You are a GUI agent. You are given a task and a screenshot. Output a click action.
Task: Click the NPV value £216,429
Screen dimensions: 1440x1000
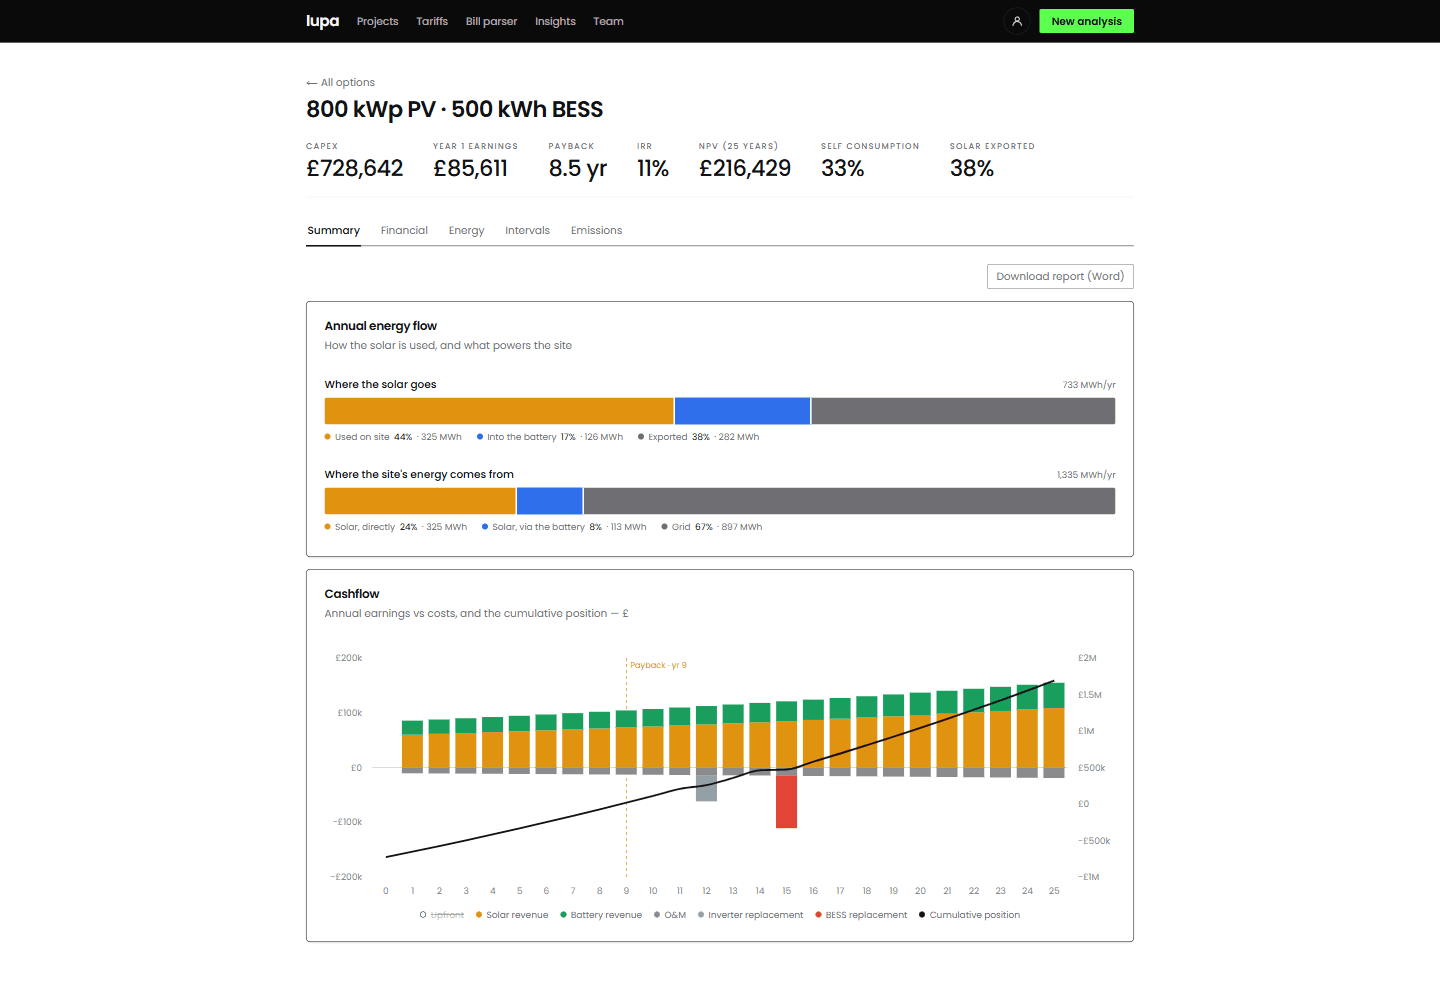(x=745, y=168)
